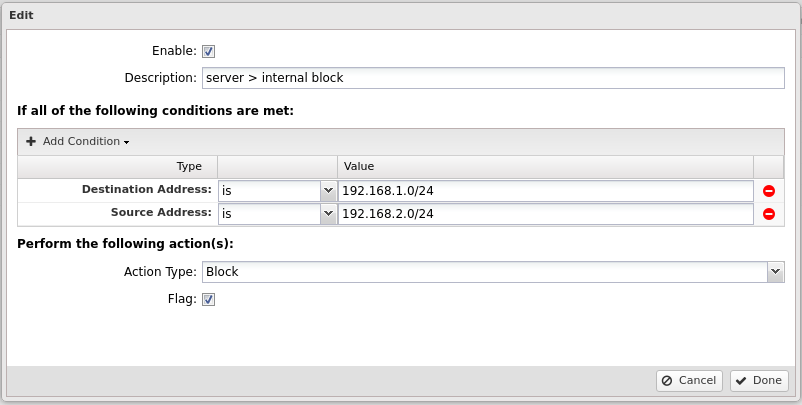Click the 'is' operator for Source Address
Screen dimensions: 802x405
pos(270,214)
